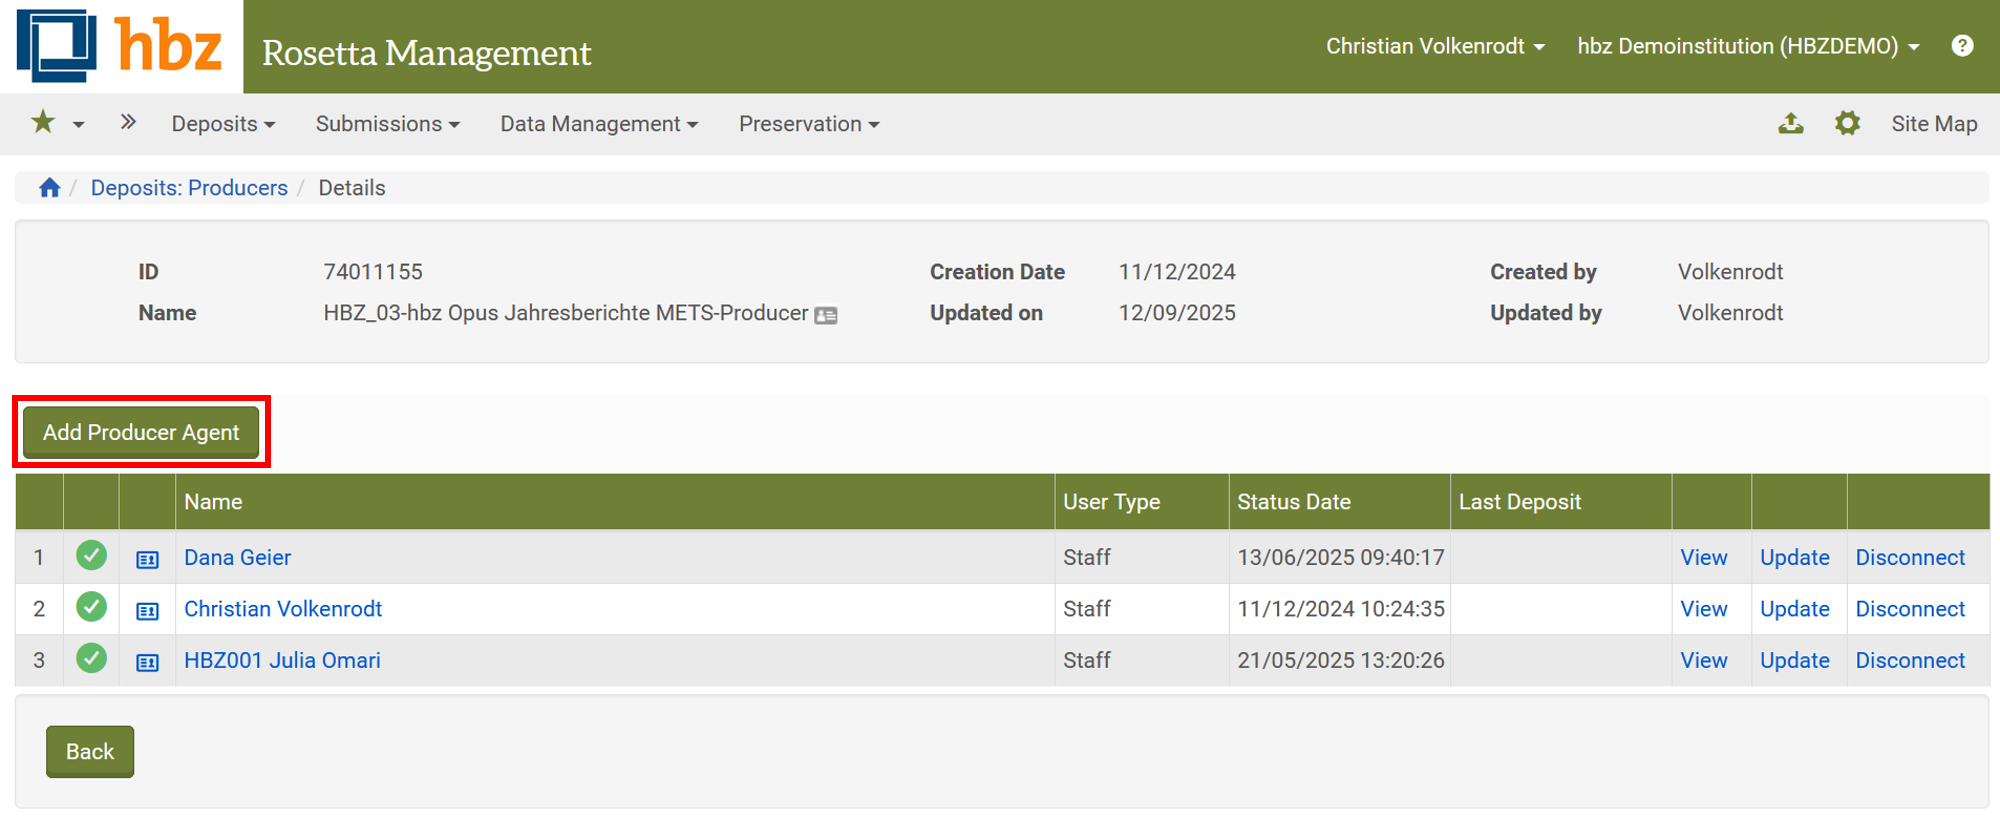Screen dimensions: 2000x817
Task: Open the hbz Demoinstitution (HBZDEMO) dropdown
Action: [1748, 46]
